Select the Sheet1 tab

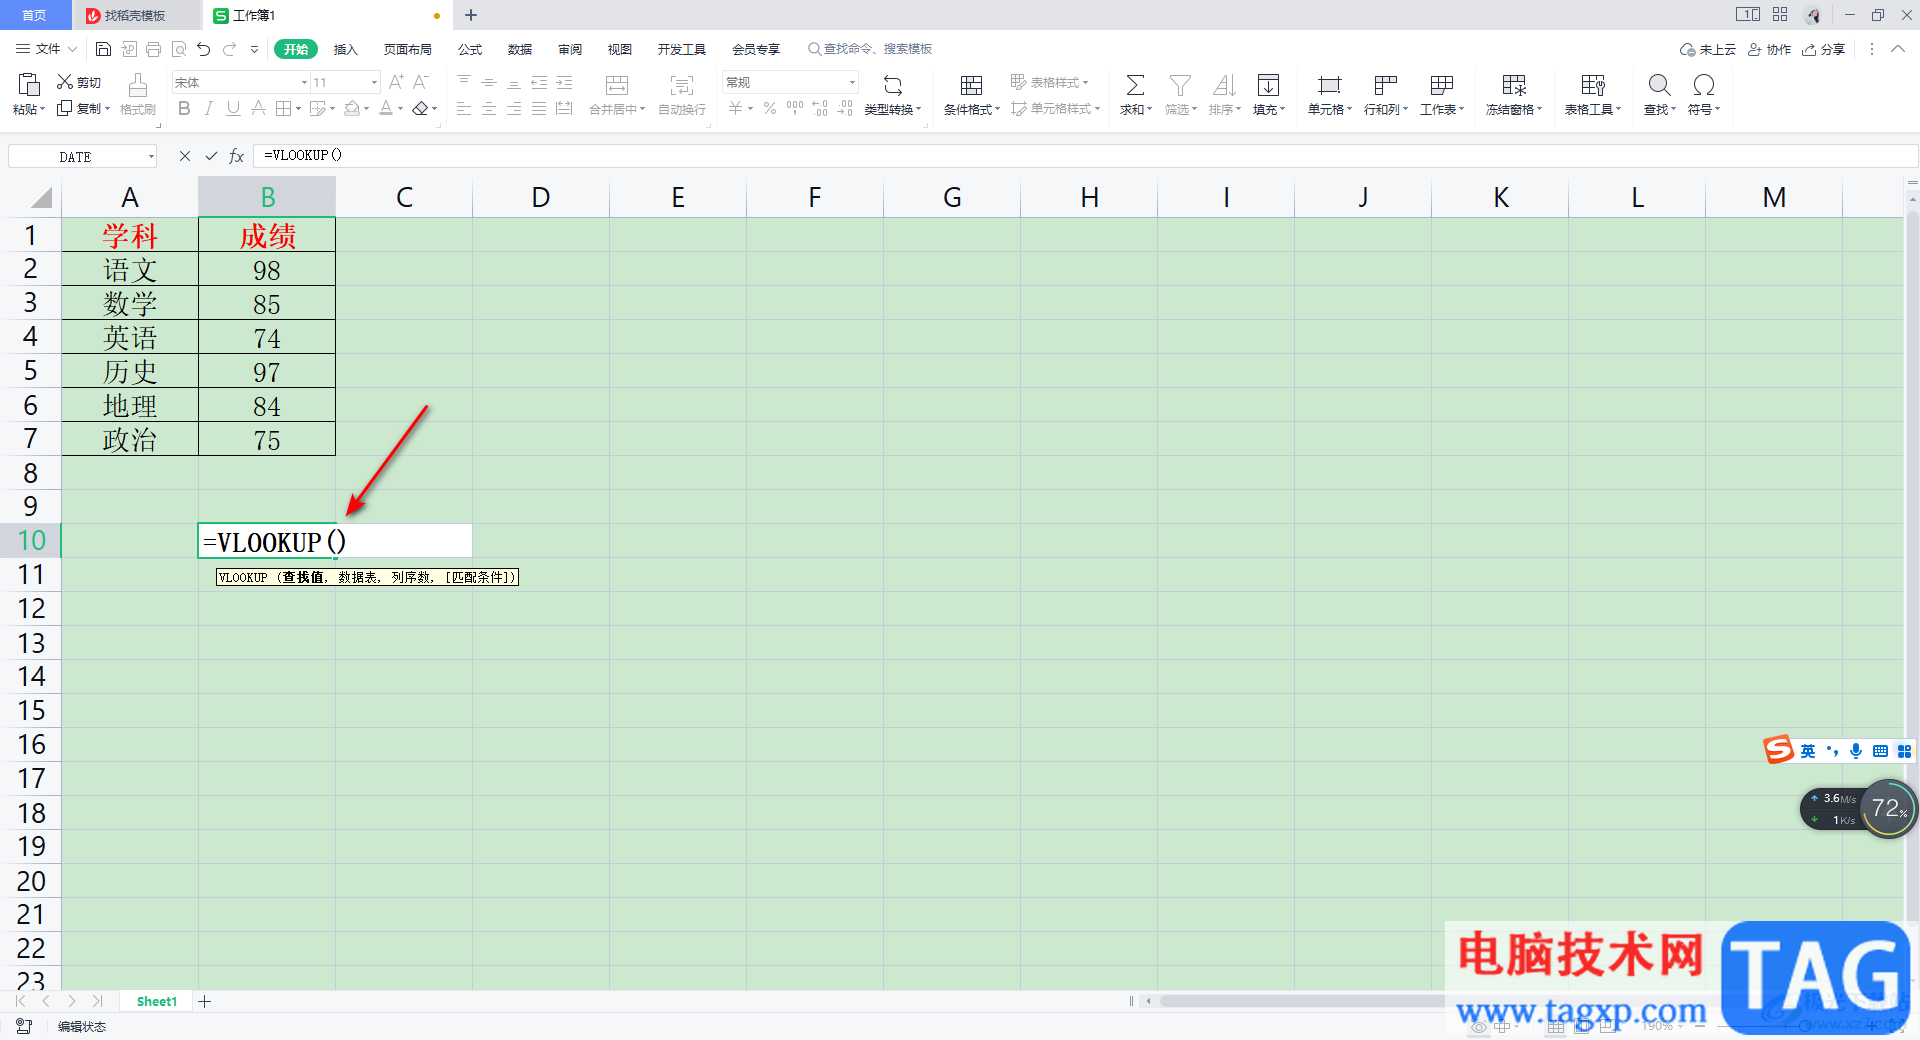pos(157,1001)
